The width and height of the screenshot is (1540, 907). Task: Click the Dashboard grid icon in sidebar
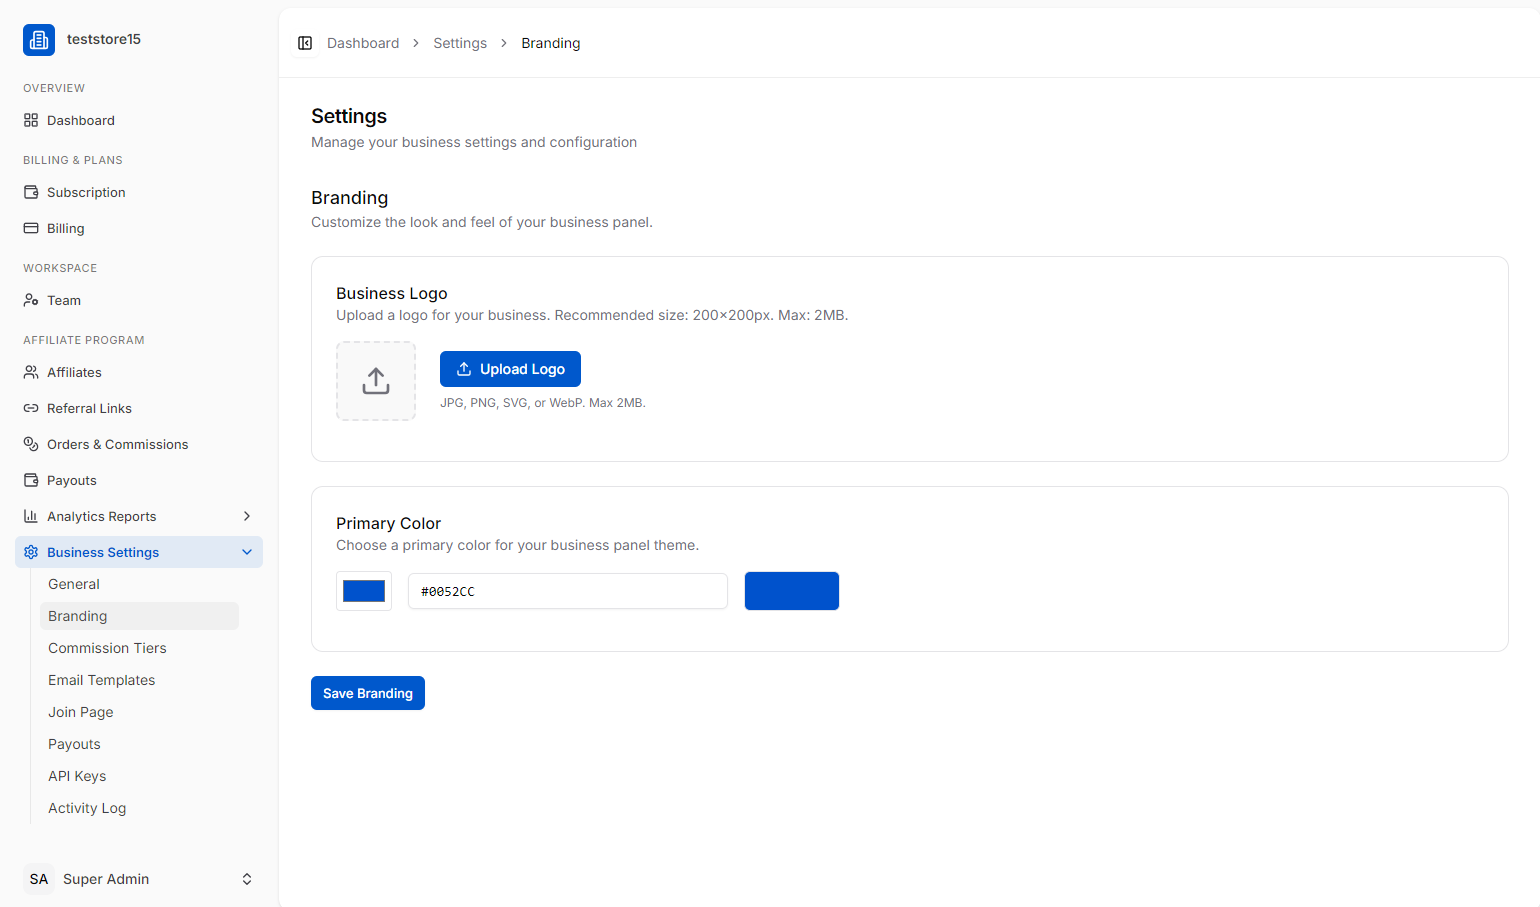click(x=31, y=120)
